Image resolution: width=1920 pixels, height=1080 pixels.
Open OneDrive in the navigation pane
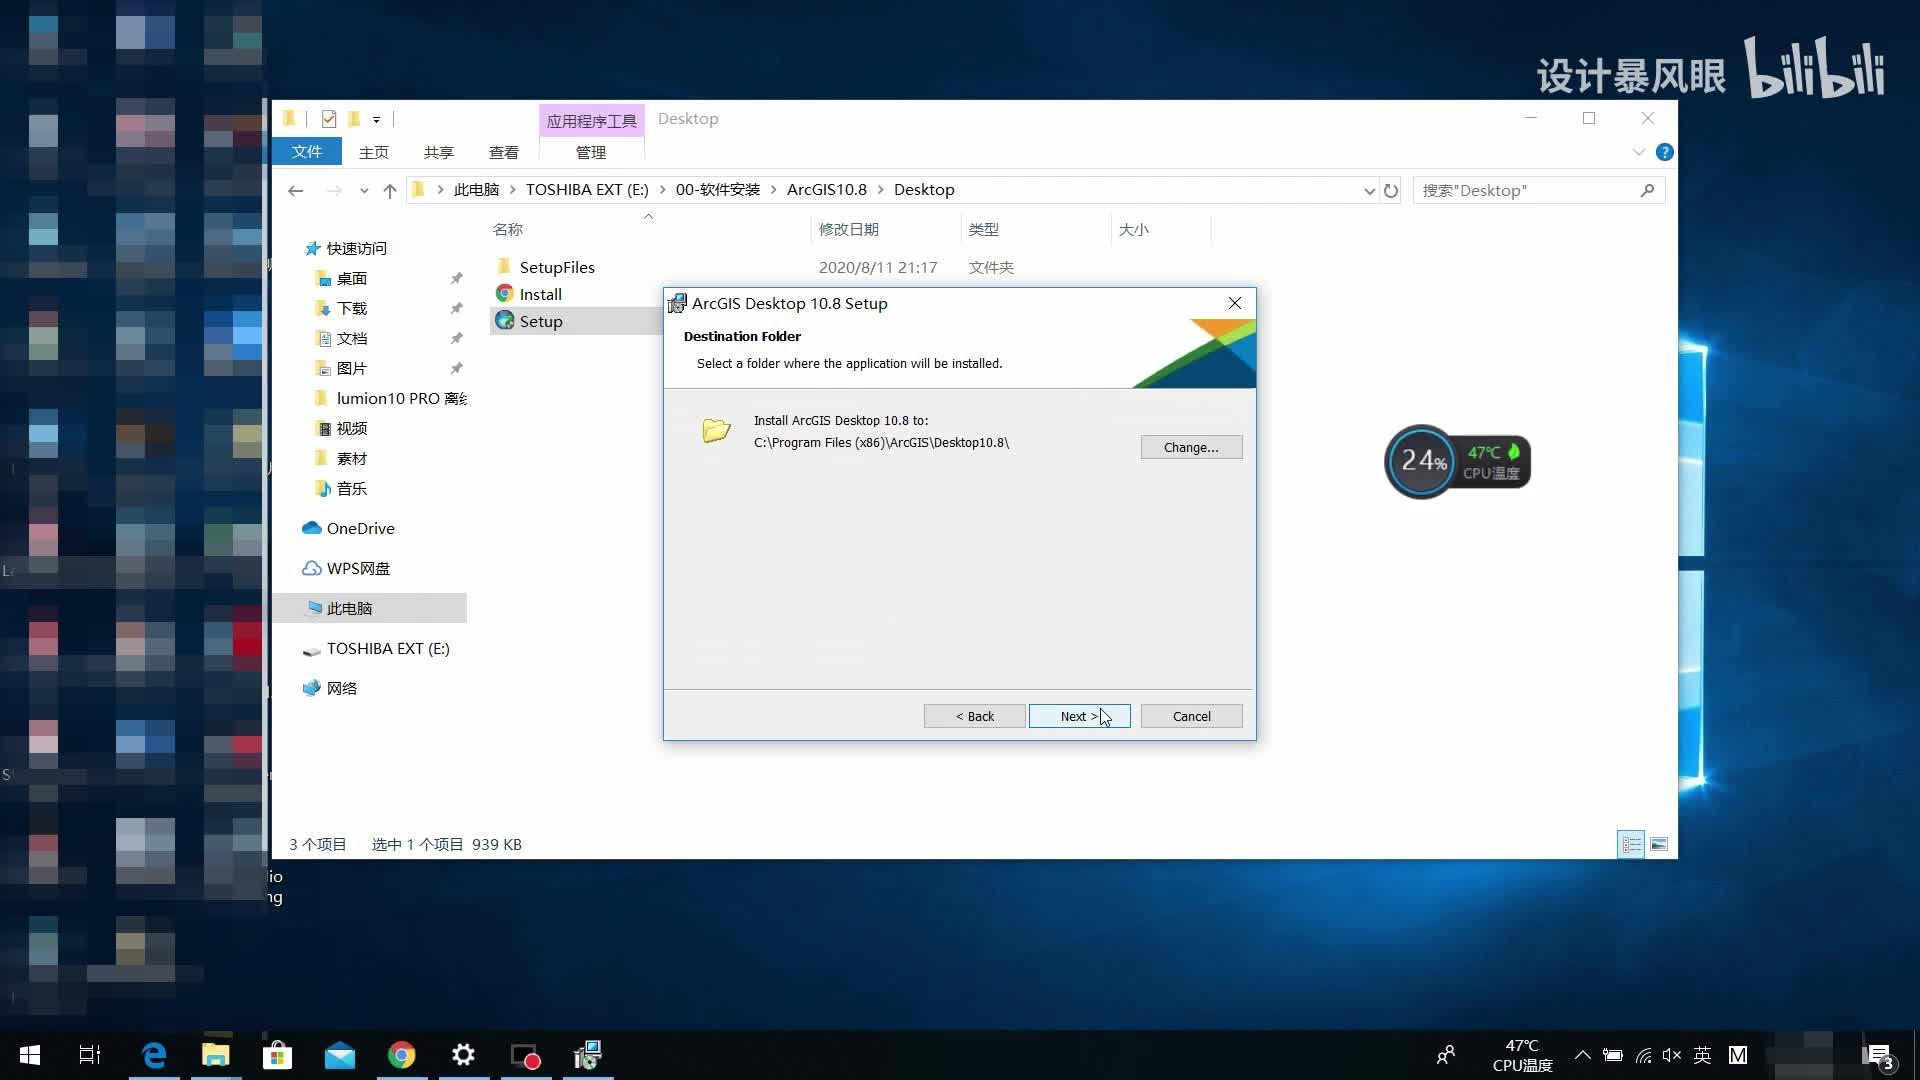(x=360, y=528)
